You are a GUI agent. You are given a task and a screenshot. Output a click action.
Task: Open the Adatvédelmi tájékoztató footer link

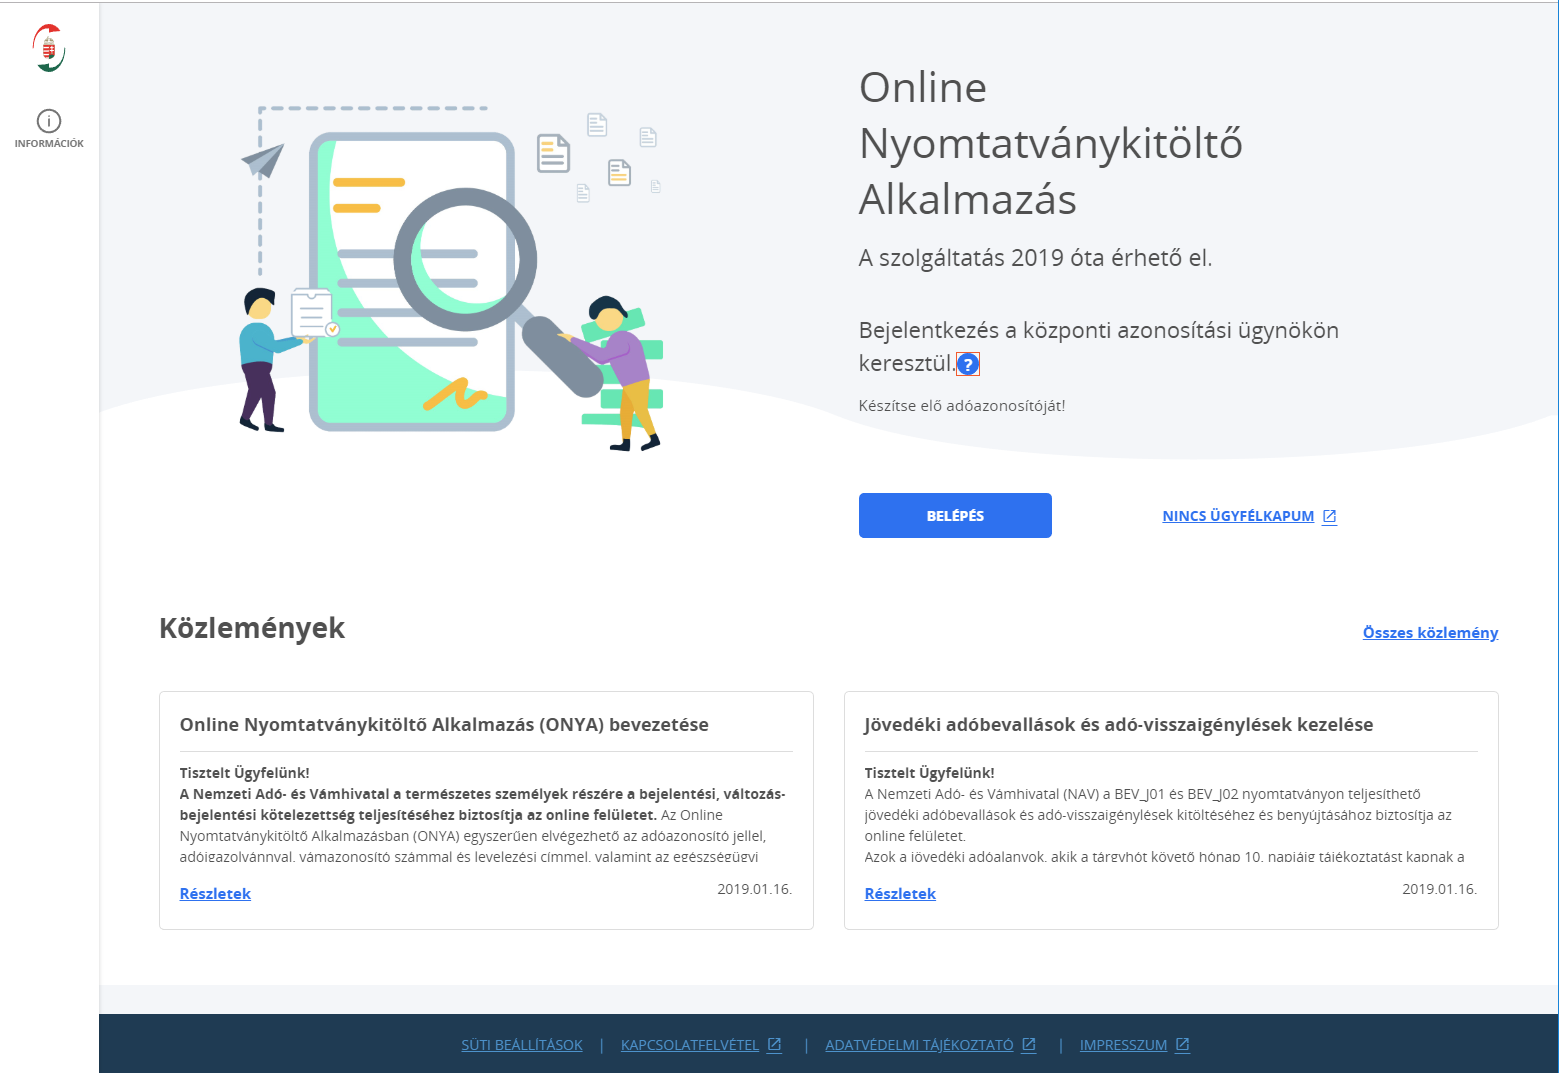coord(919,1045)
